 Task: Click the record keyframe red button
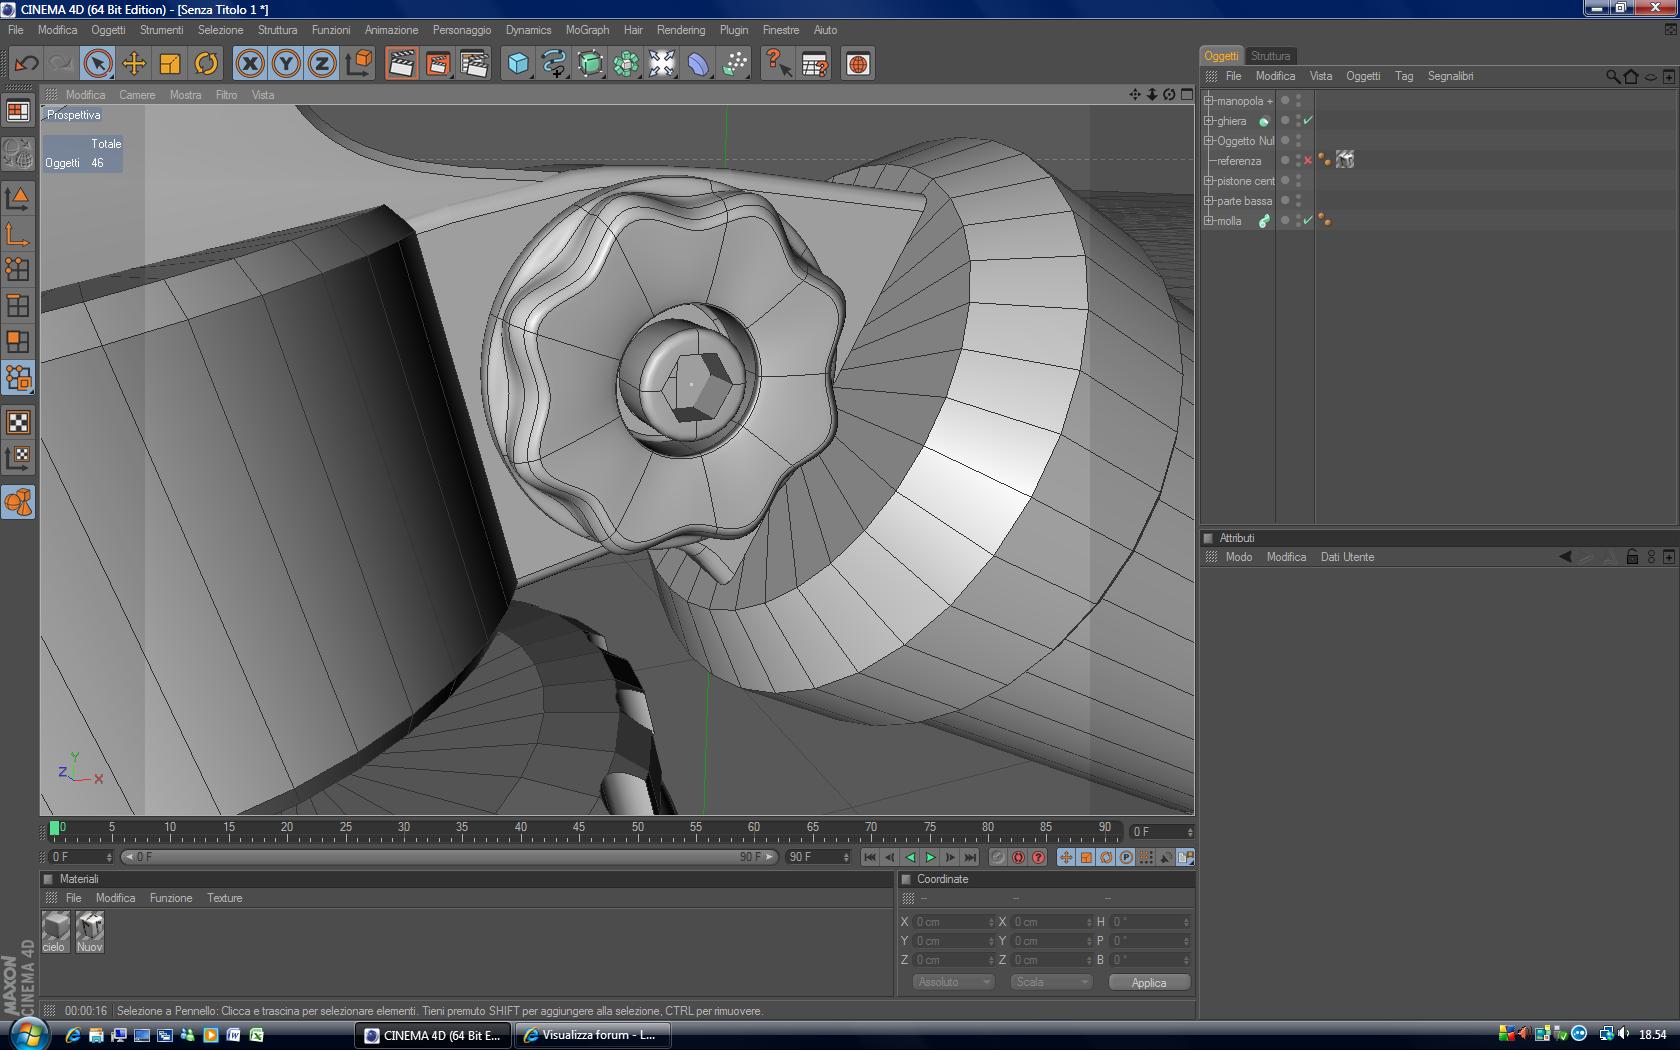pyautogui.click(x=1018, y=857)
